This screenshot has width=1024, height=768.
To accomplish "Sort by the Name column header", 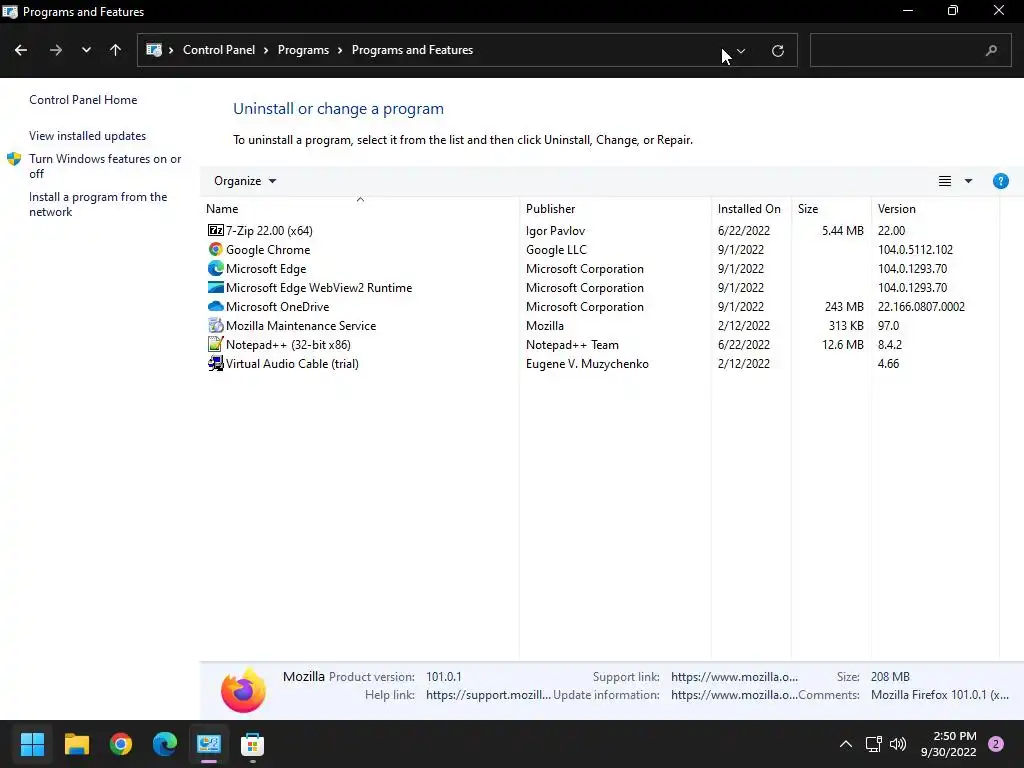I will tap(360, 208).
